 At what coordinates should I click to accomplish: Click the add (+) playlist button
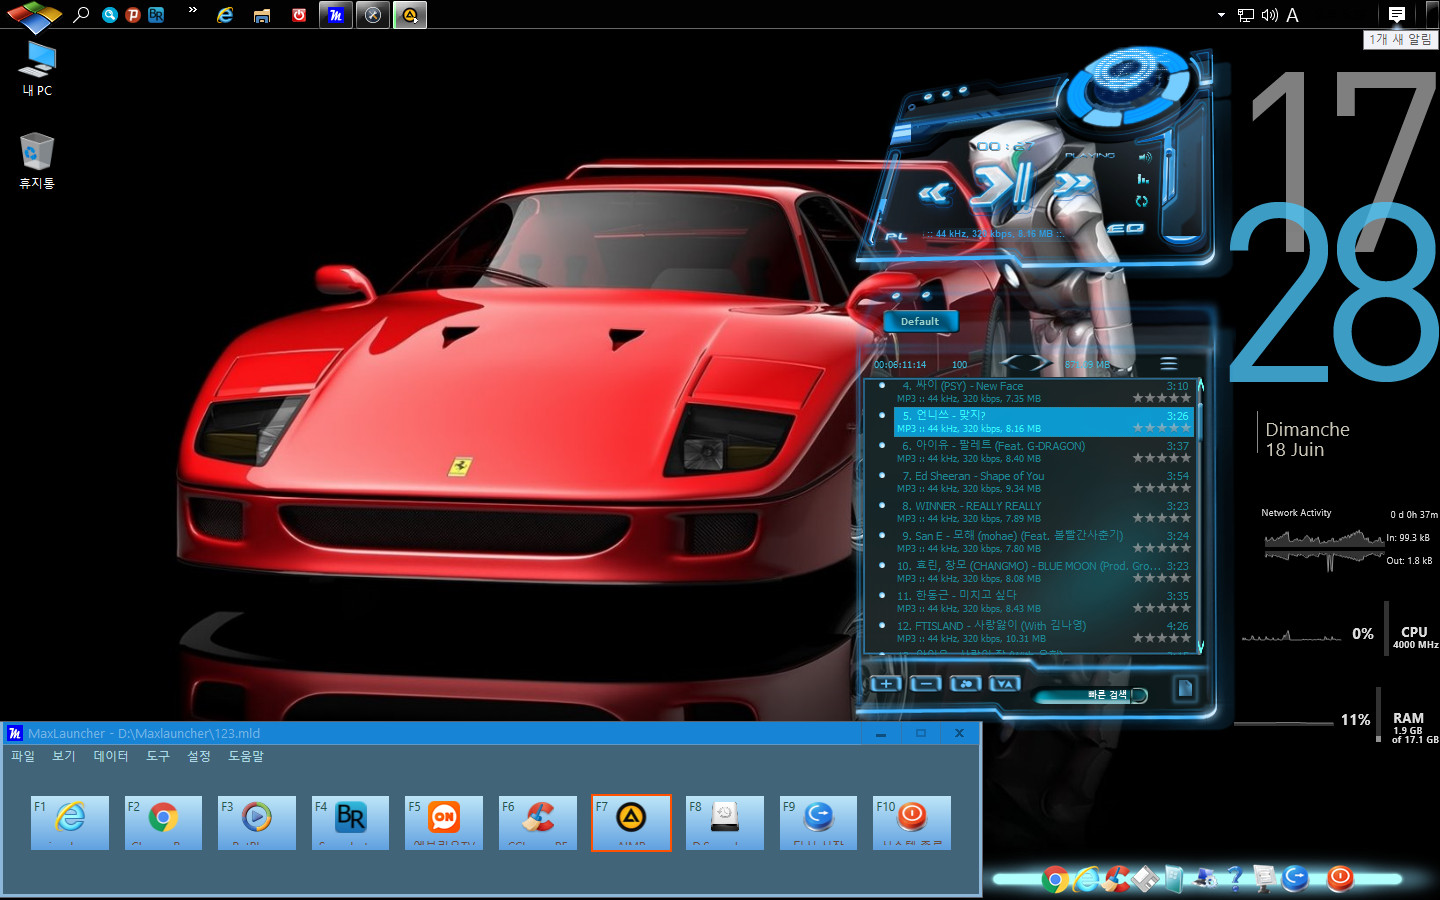886,684
